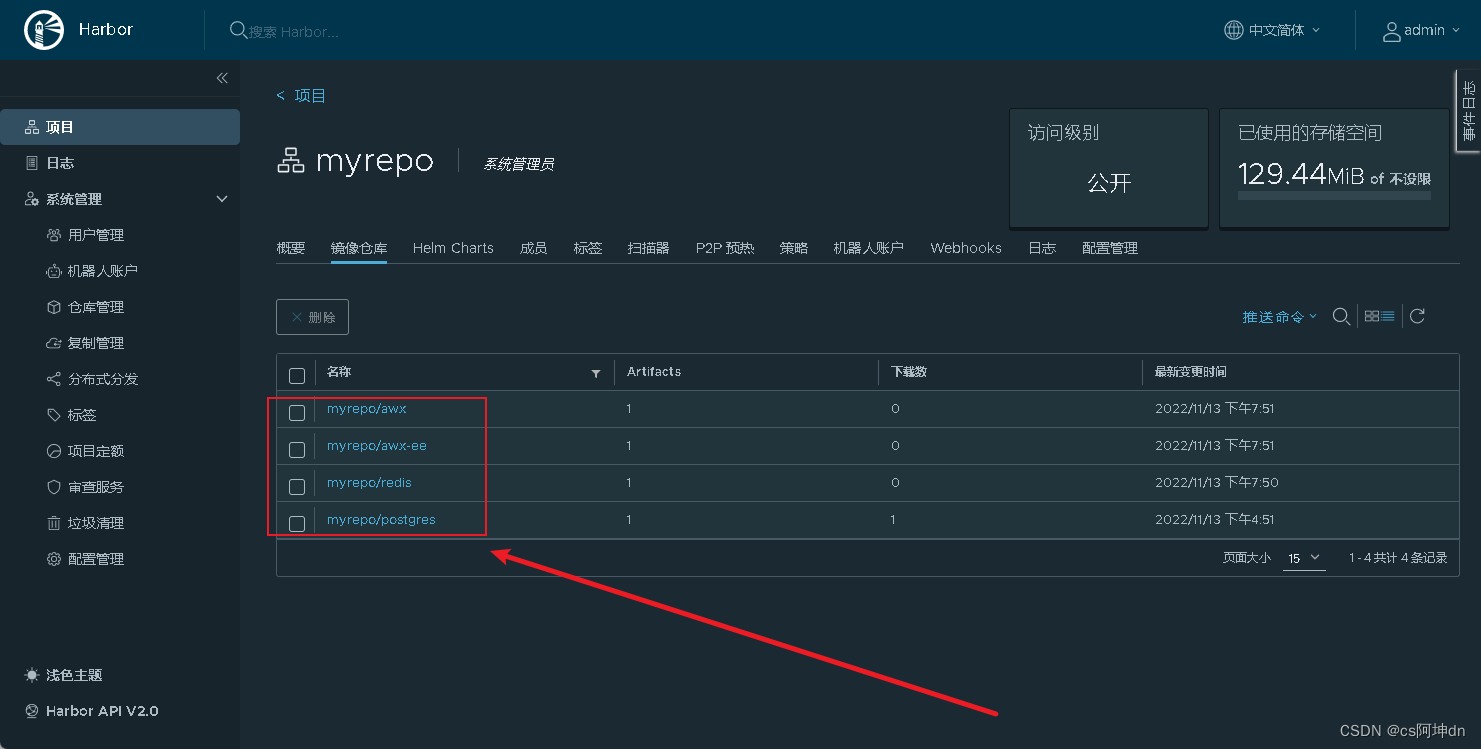1481x749 pixels.
Task: Sort by the 下载数 column header
Action: pos(909,372)
